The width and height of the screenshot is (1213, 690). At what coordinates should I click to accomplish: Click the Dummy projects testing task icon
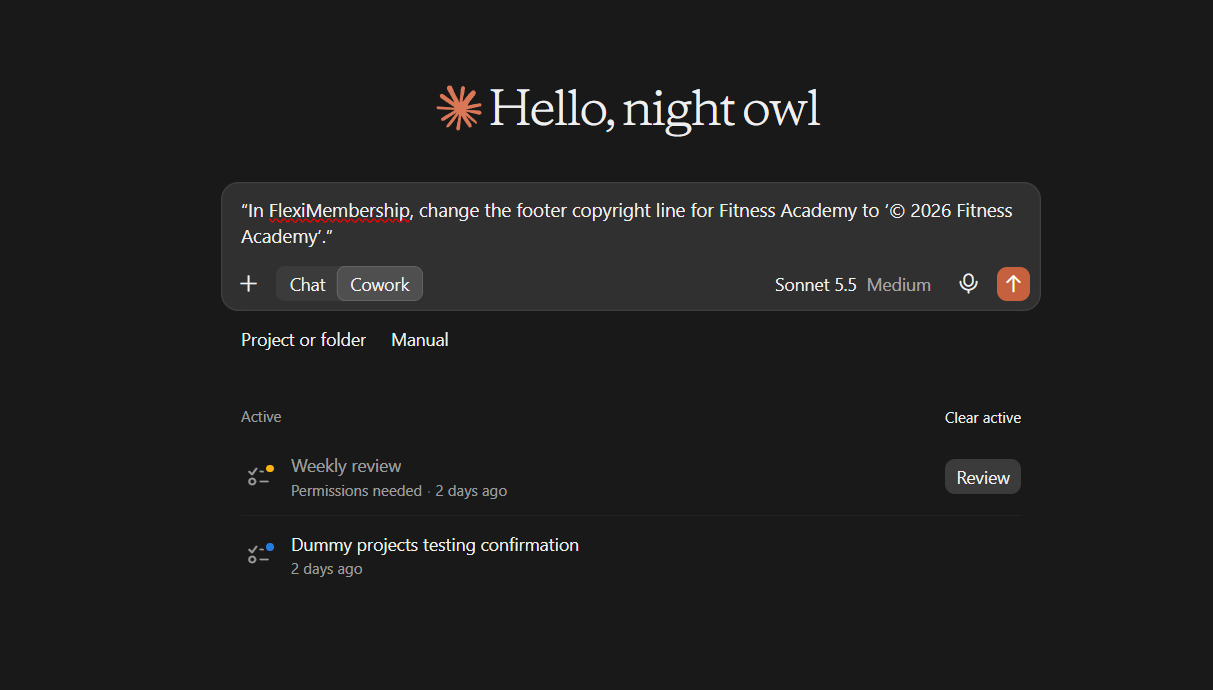pyautogui.click(x=260, y=554)
